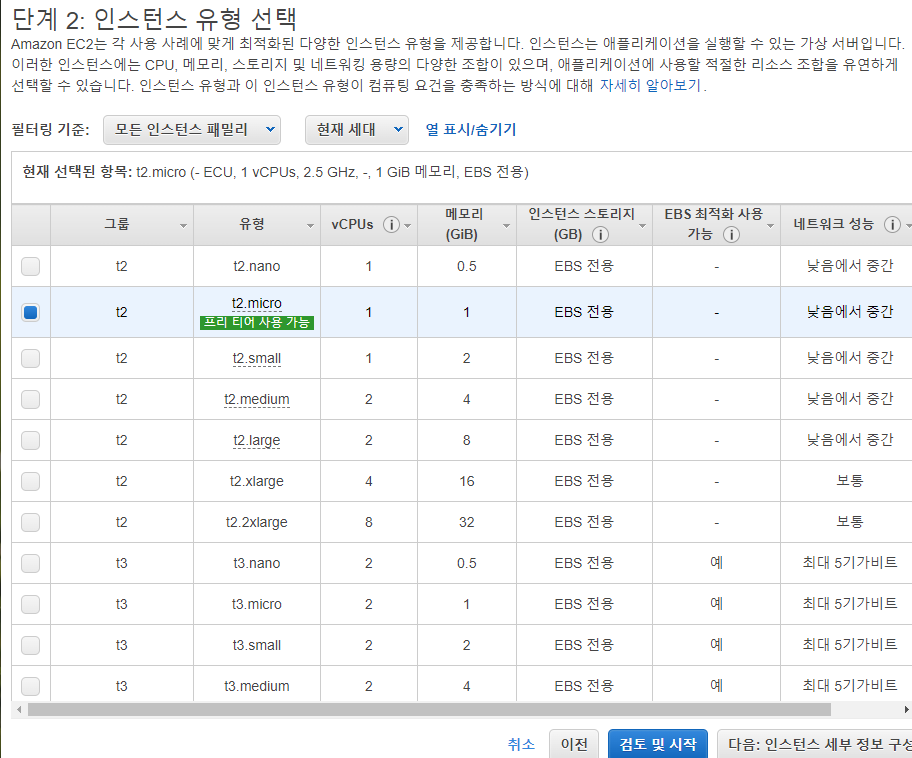Click the t3.nano type cell
912x758 pixels.
pyautogui.click(x=256, y=563)
